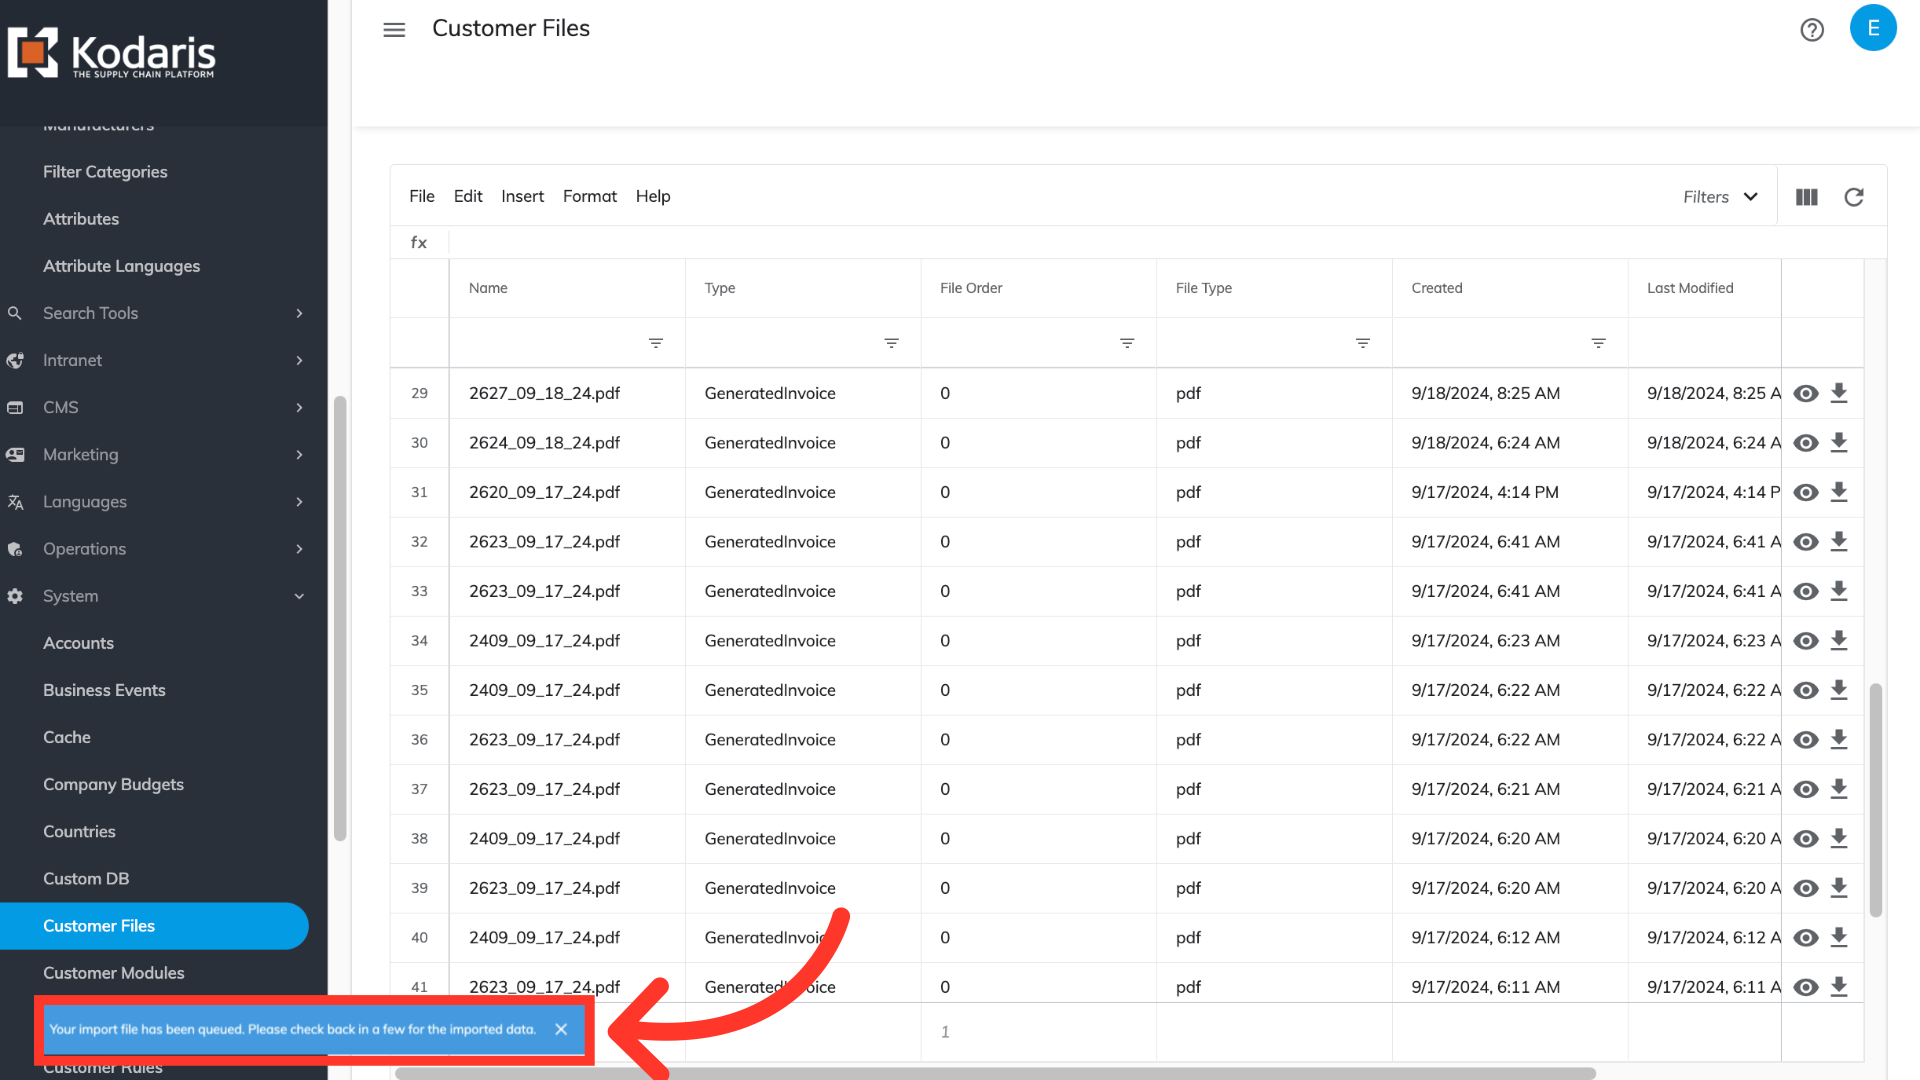Dismiss the import queued notification
The height and width of the screenshot is (1080, 1920).
[x=561, y=1029]
